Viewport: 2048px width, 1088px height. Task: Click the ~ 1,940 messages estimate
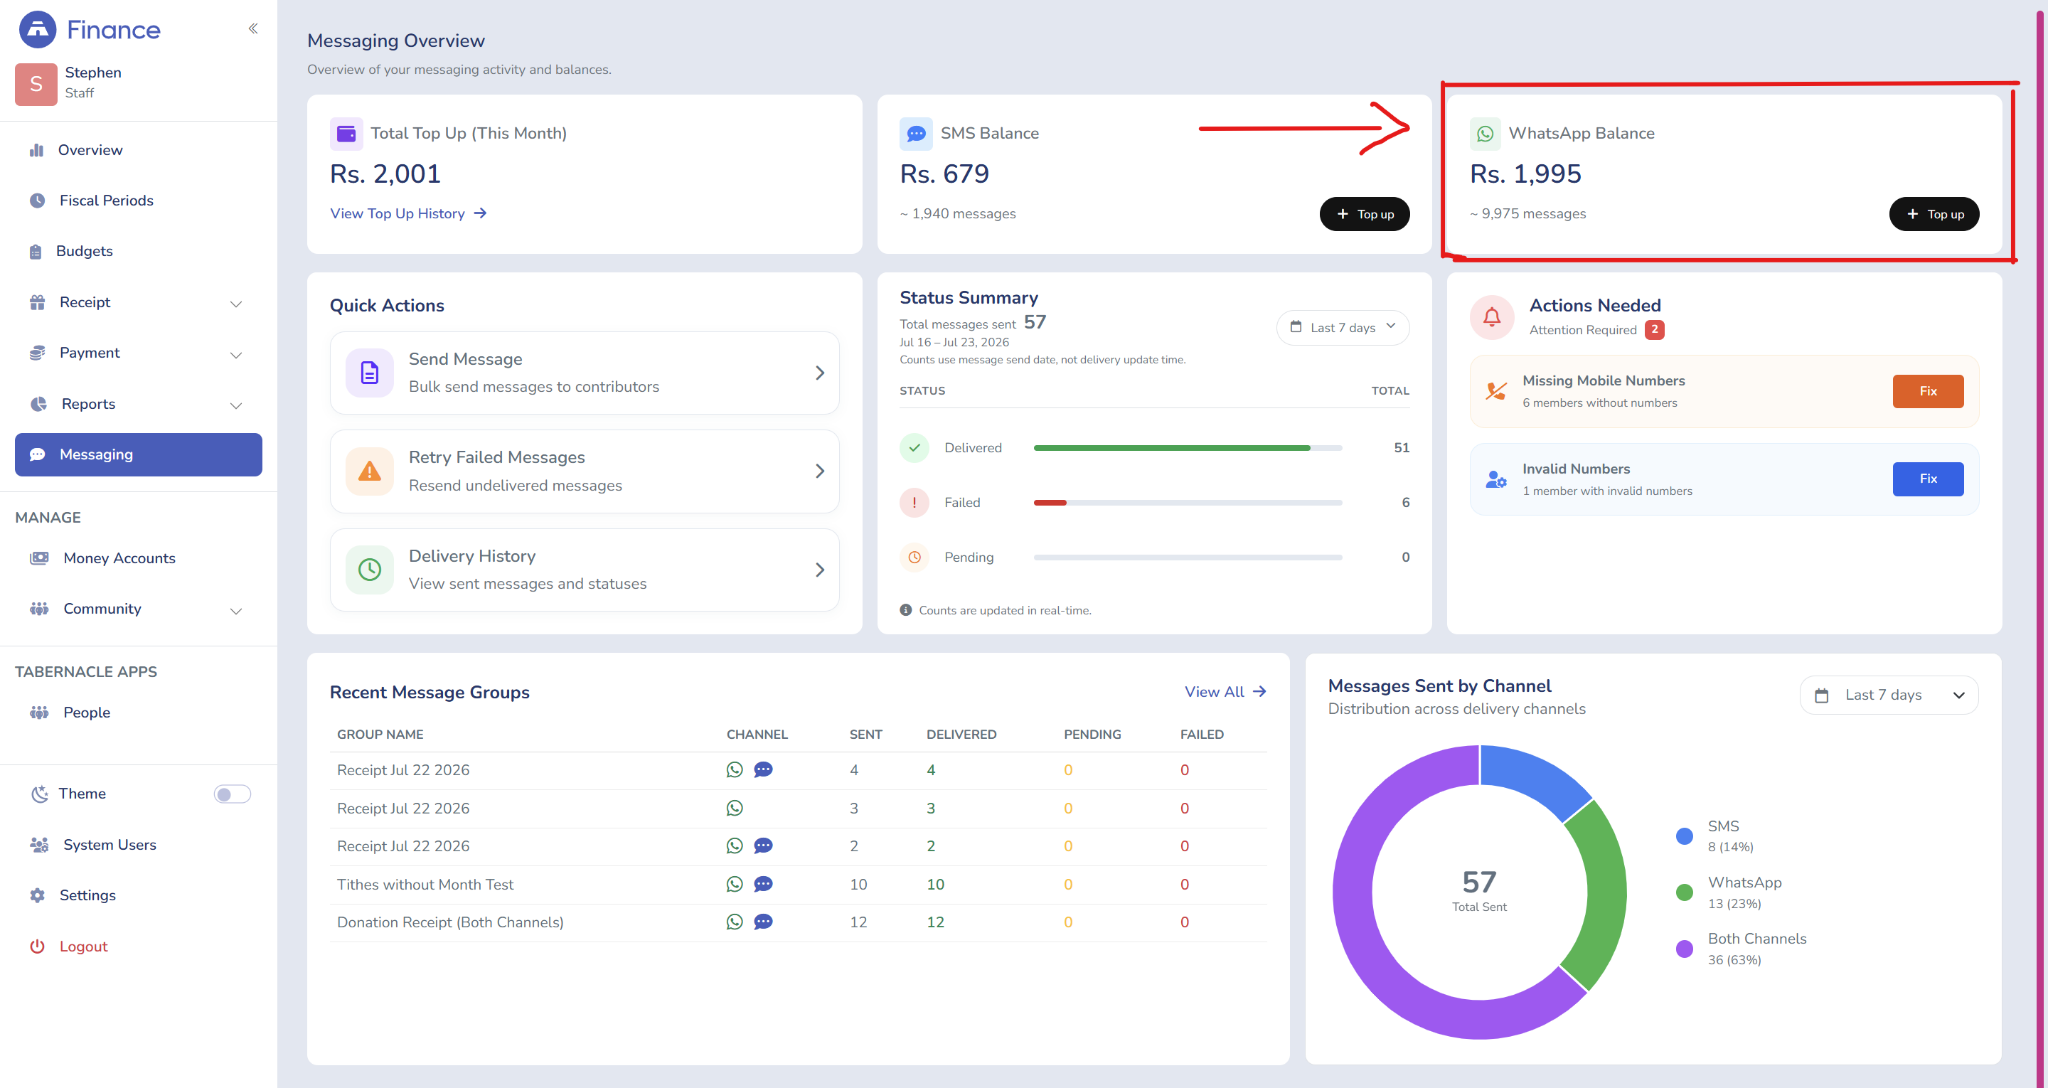click(958, 213)
